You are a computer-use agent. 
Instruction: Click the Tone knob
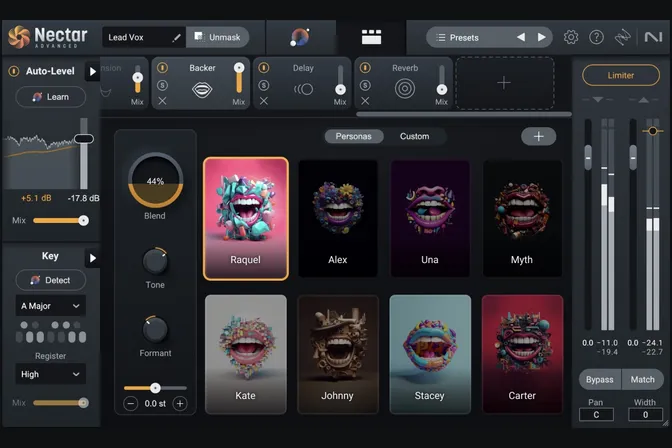point(155,262)
